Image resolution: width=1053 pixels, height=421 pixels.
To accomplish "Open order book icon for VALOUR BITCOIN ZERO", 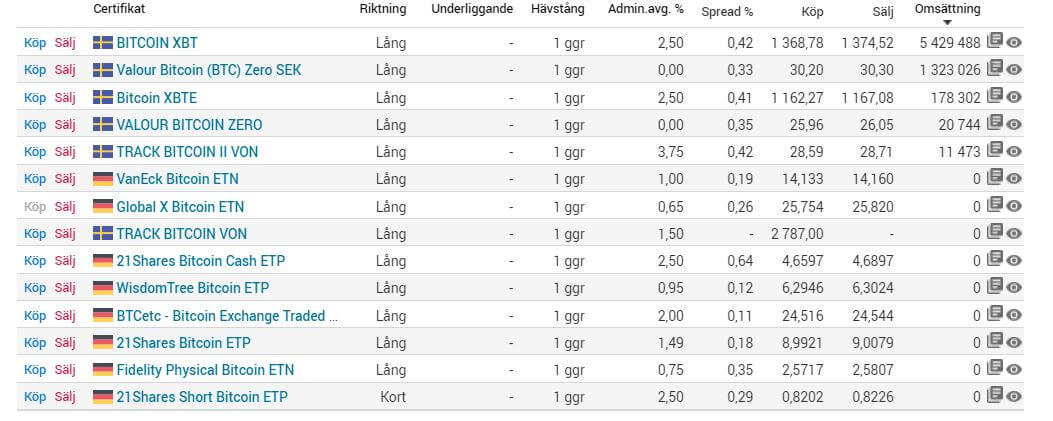I will point(995,123).
